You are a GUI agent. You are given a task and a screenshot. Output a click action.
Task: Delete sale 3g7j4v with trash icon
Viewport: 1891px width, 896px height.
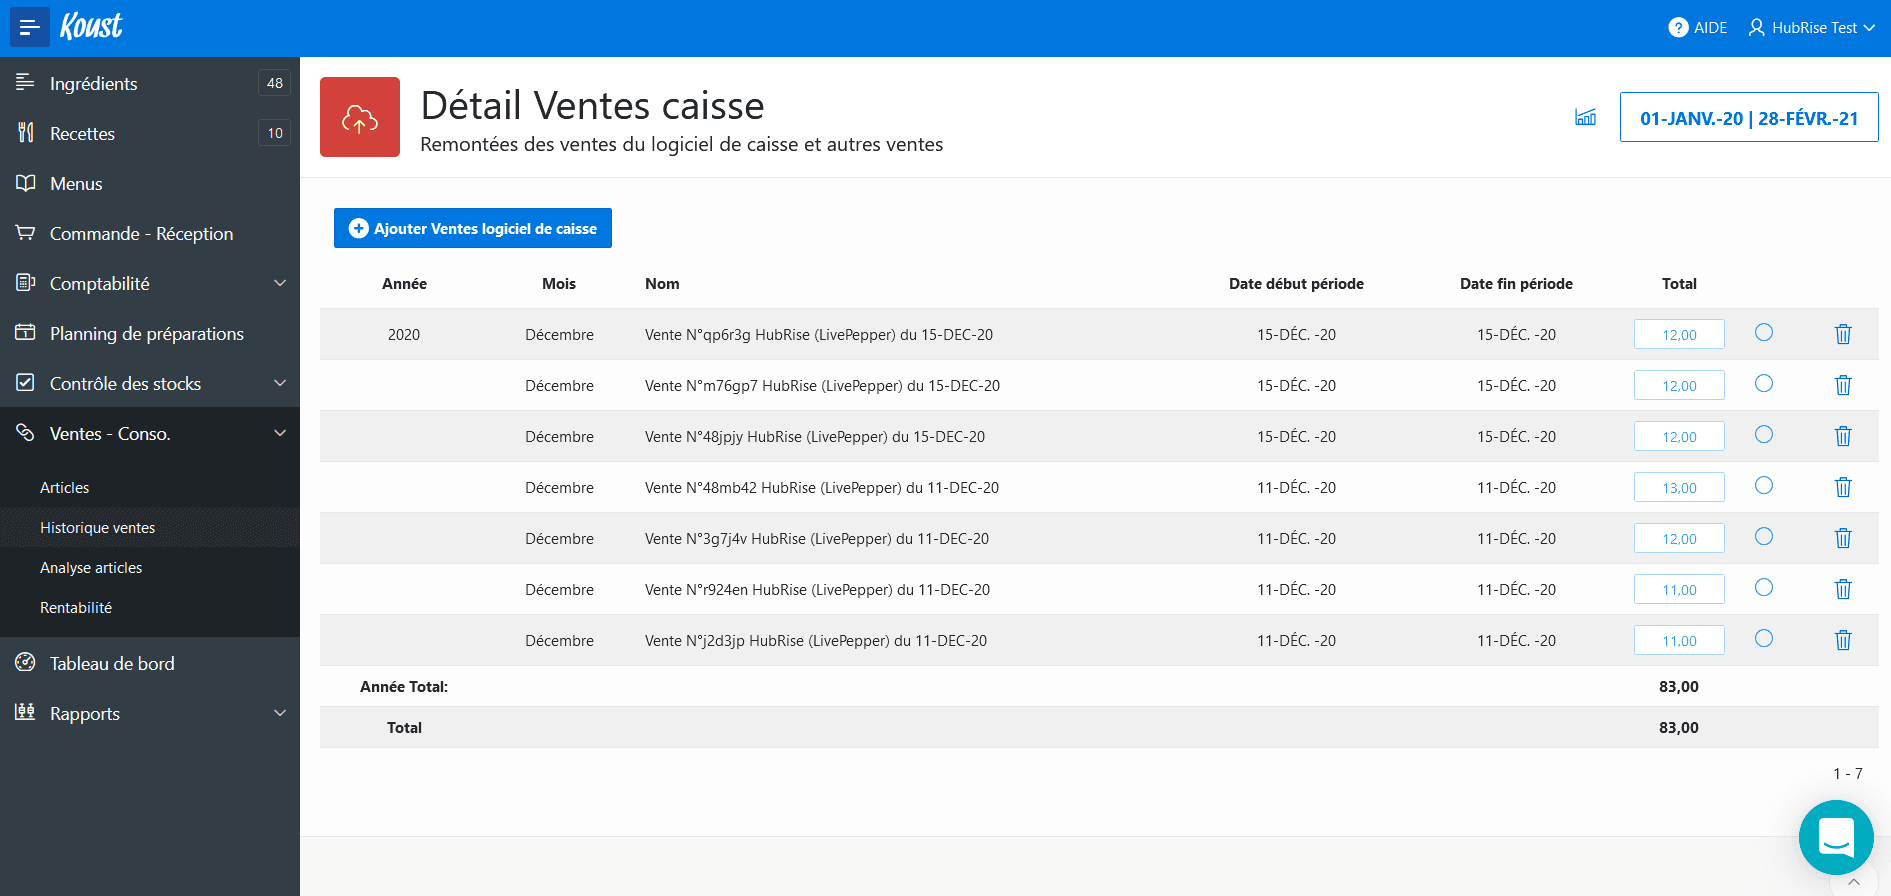pyautogui.click(x=1843, y=538)
